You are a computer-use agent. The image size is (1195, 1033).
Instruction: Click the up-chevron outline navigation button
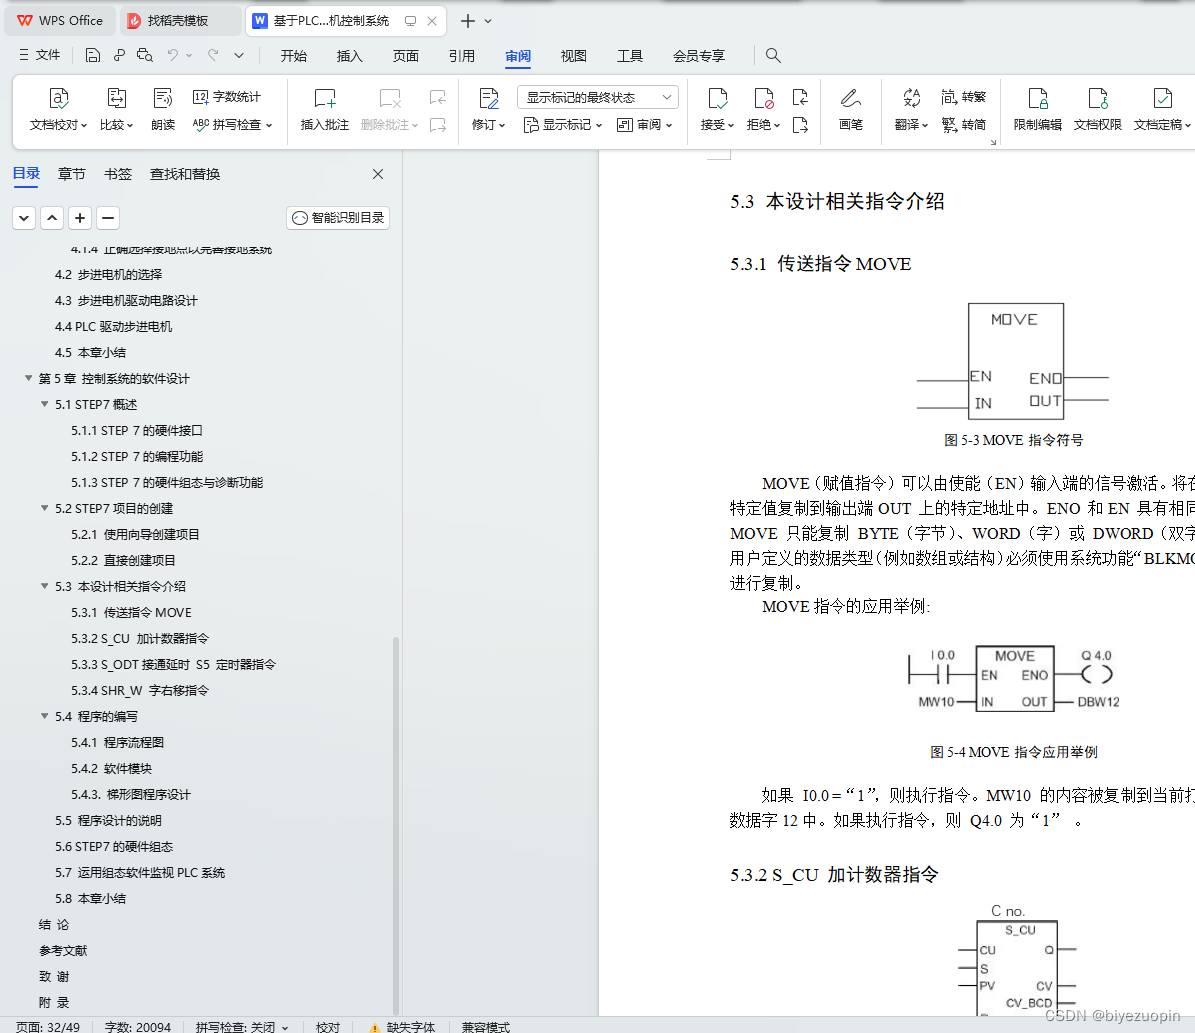[x=52, y=218]
